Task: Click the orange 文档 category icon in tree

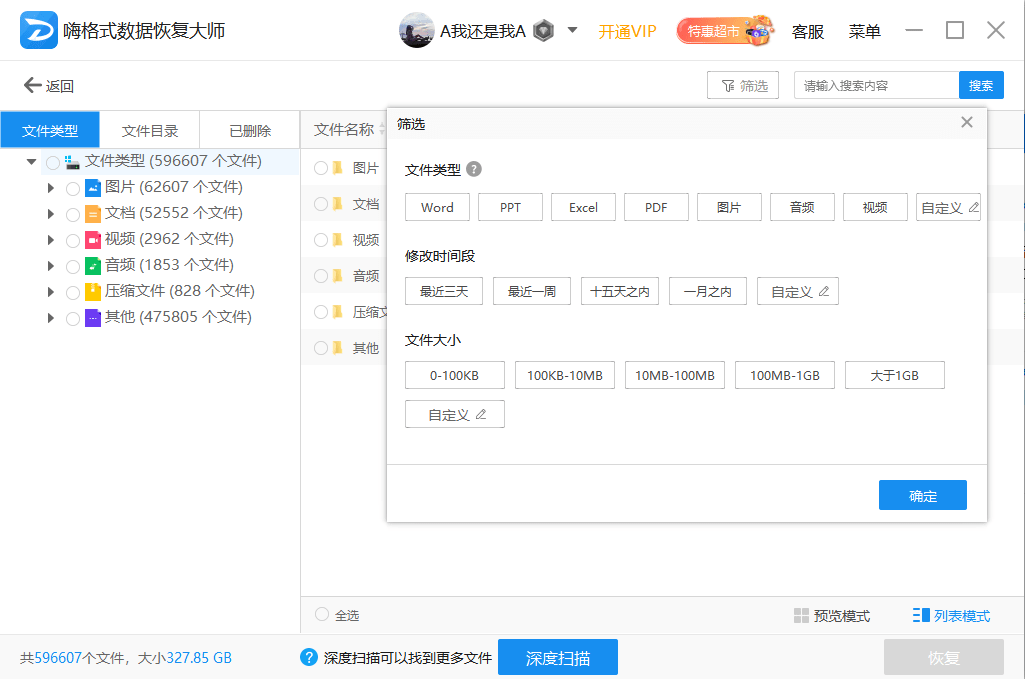Action: [x=93, y=214]
